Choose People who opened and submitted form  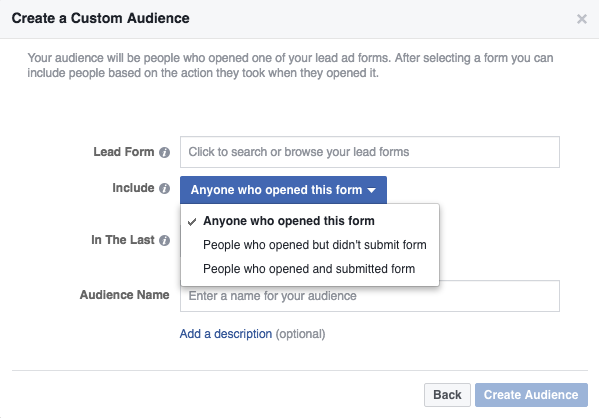click(310, 269)
